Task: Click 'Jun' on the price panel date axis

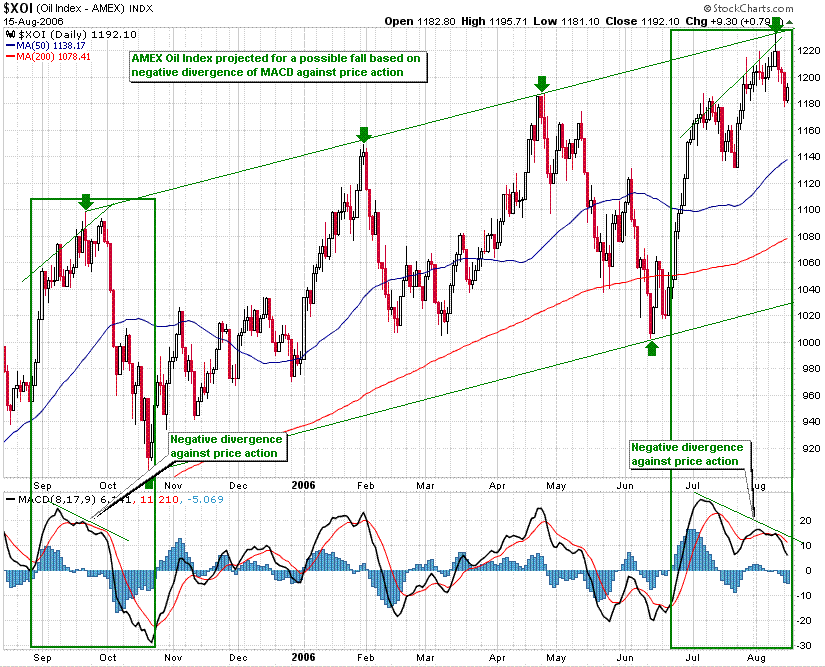Action: (x=625, y=485)
